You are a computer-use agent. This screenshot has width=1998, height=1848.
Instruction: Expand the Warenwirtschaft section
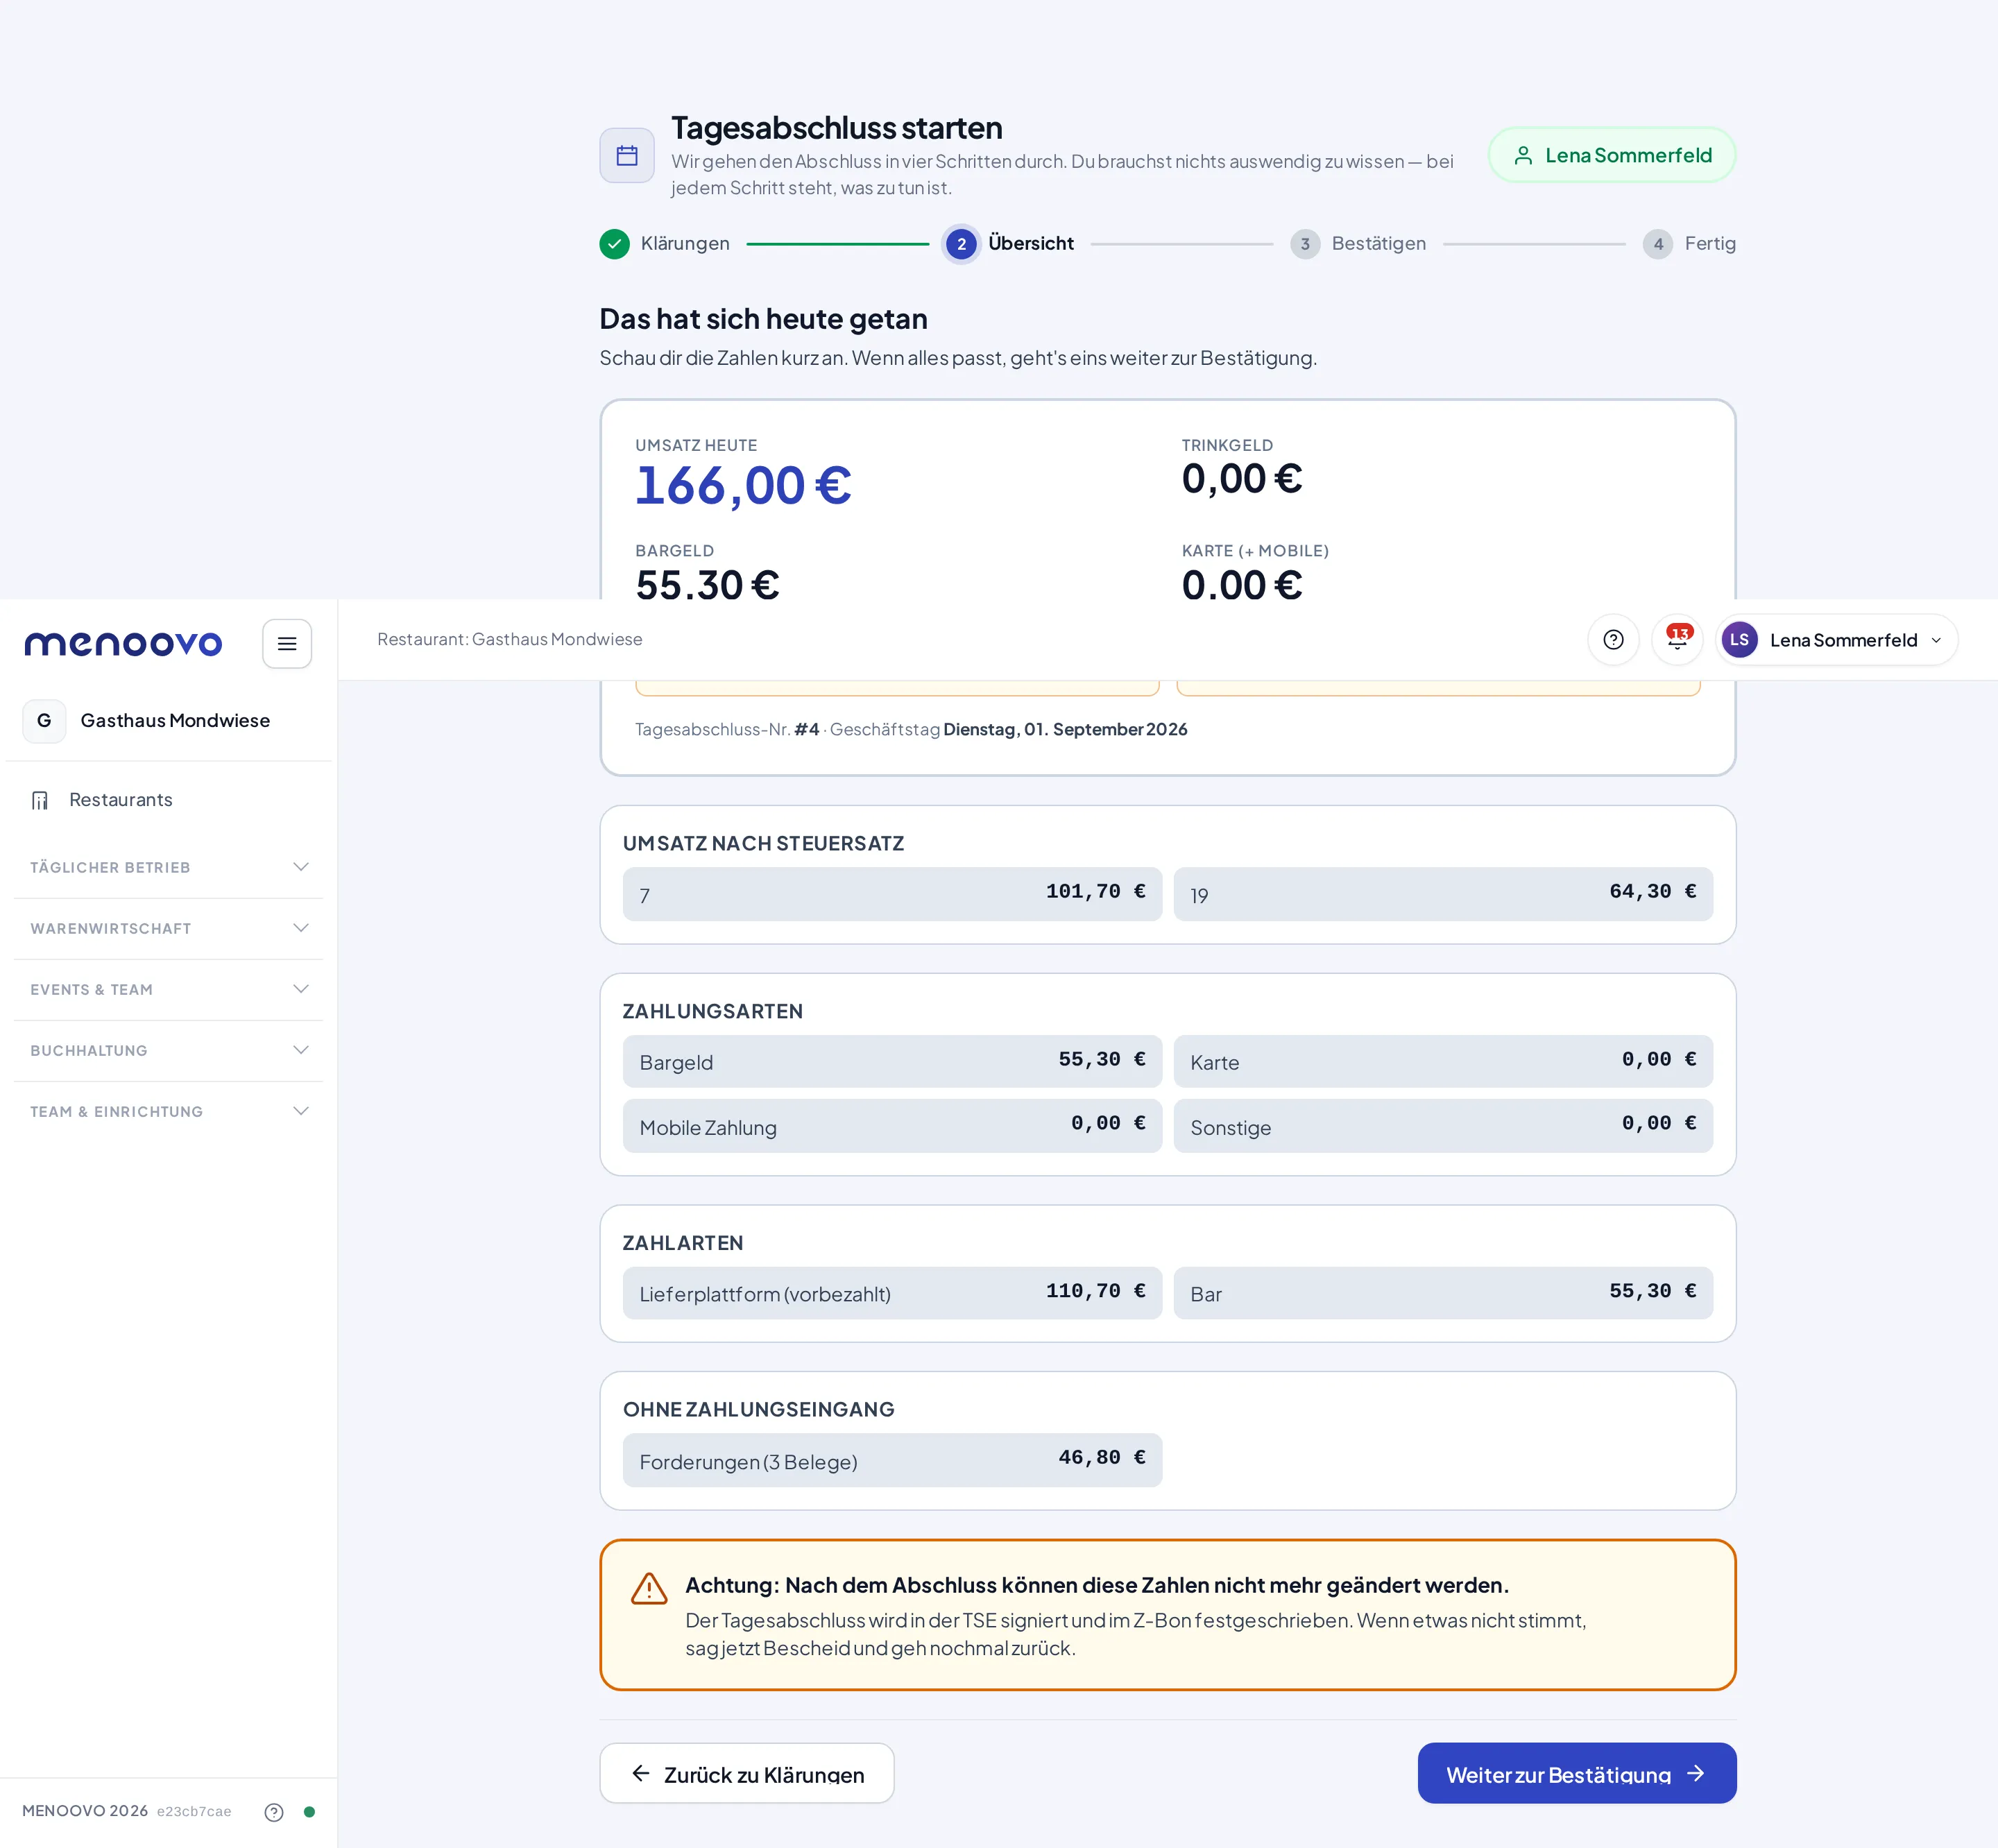click(168, 928)
